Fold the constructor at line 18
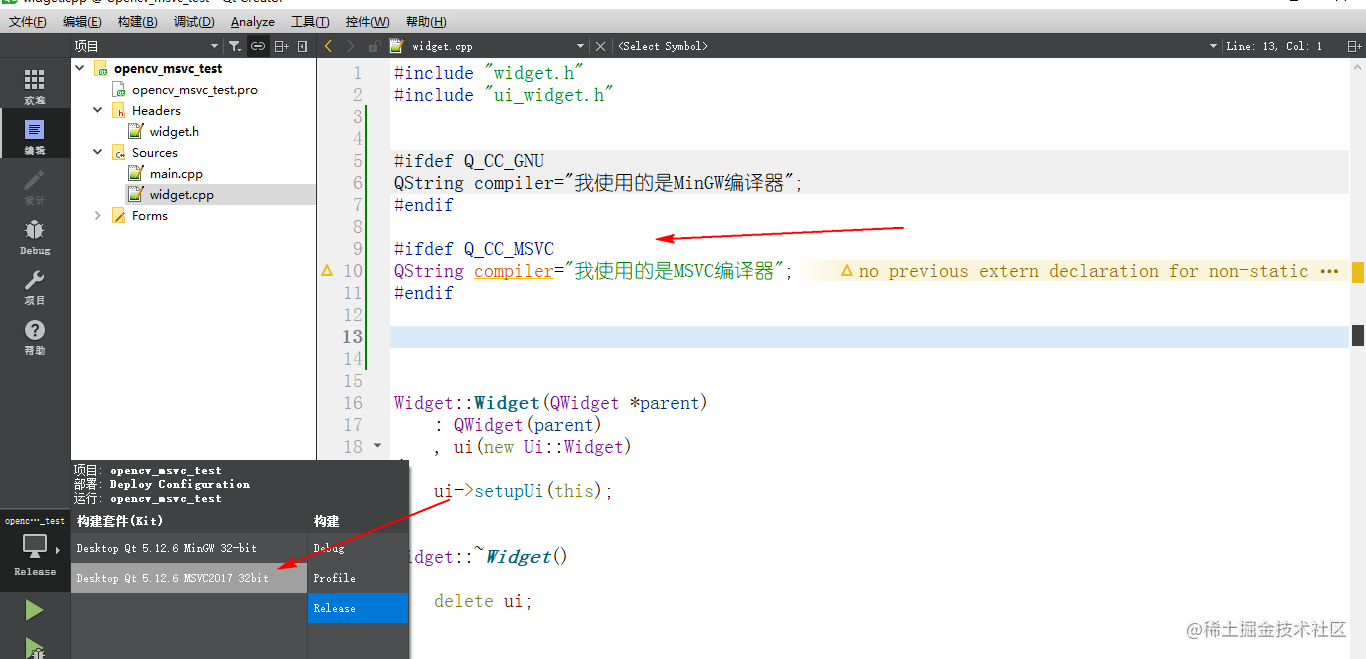 click(x=377, y=446)
